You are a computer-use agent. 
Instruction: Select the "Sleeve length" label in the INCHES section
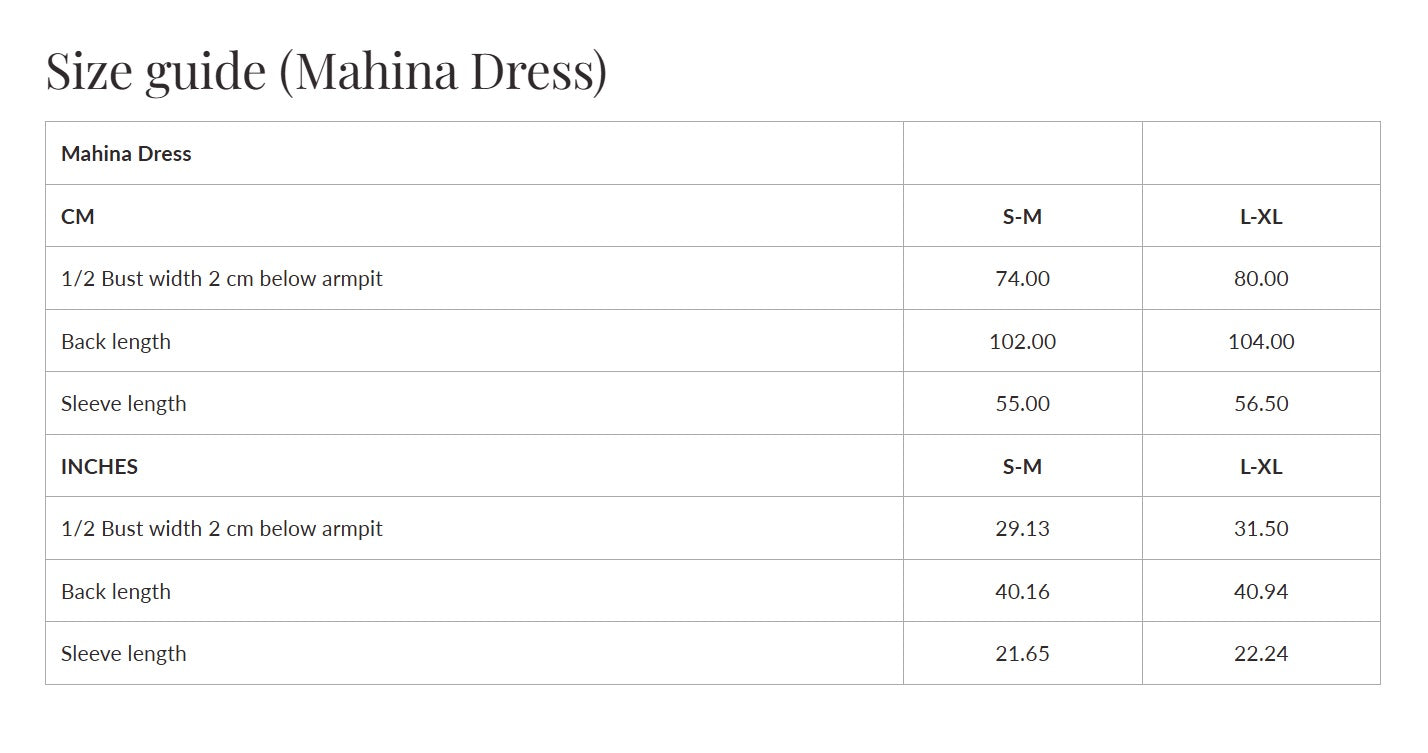124,654
